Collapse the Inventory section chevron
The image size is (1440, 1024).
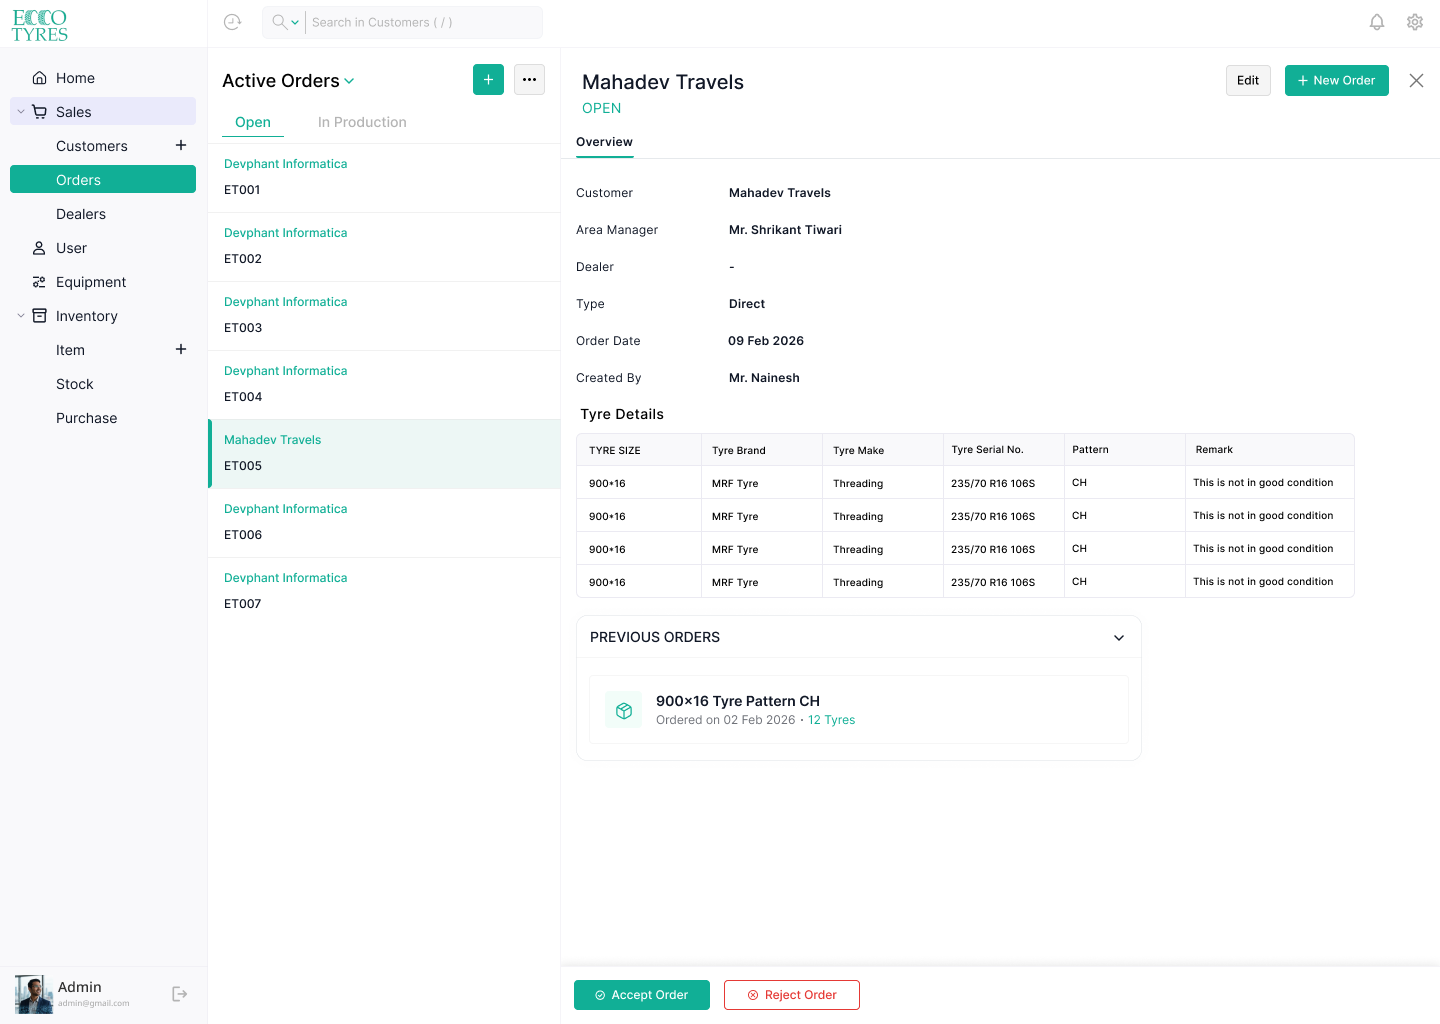point(21,316)
